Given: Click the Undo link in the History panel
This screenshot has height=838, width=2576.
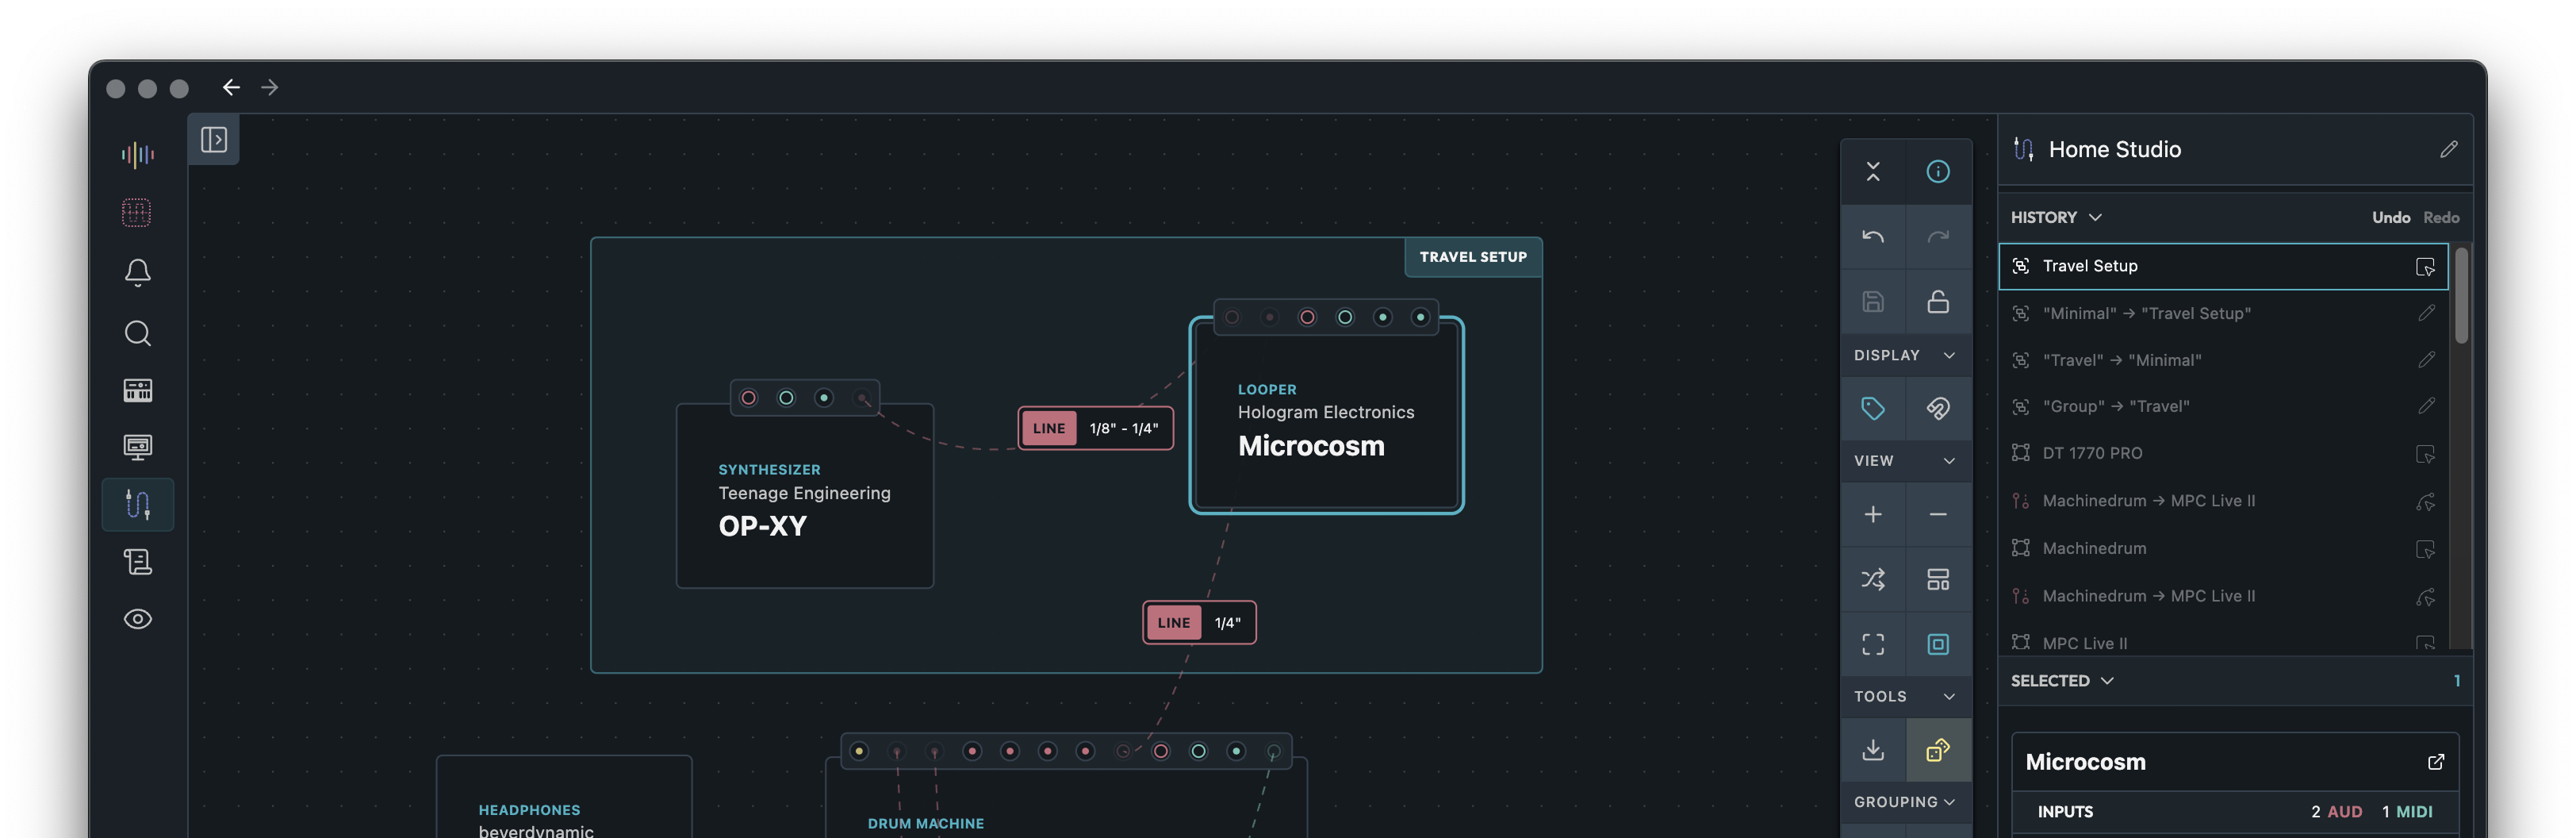Looking at the screenshot, I should point(2391,217).
